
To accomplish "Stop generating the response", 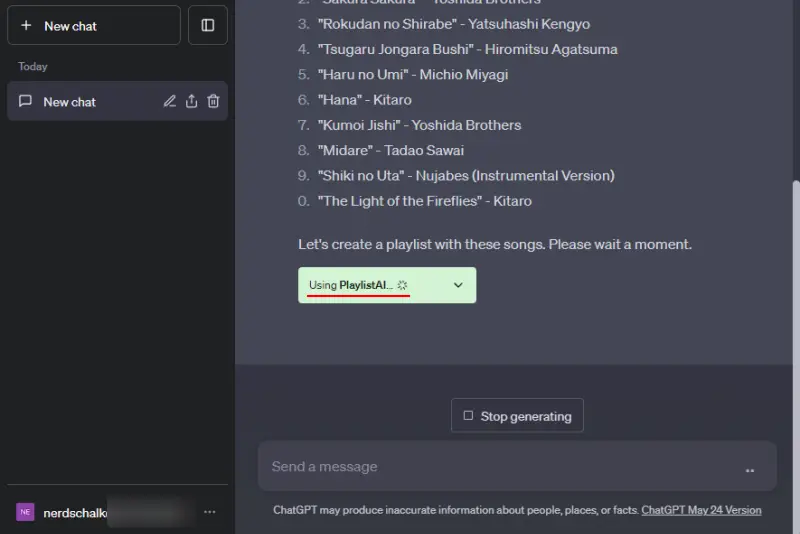I will (x=517, y=416).
